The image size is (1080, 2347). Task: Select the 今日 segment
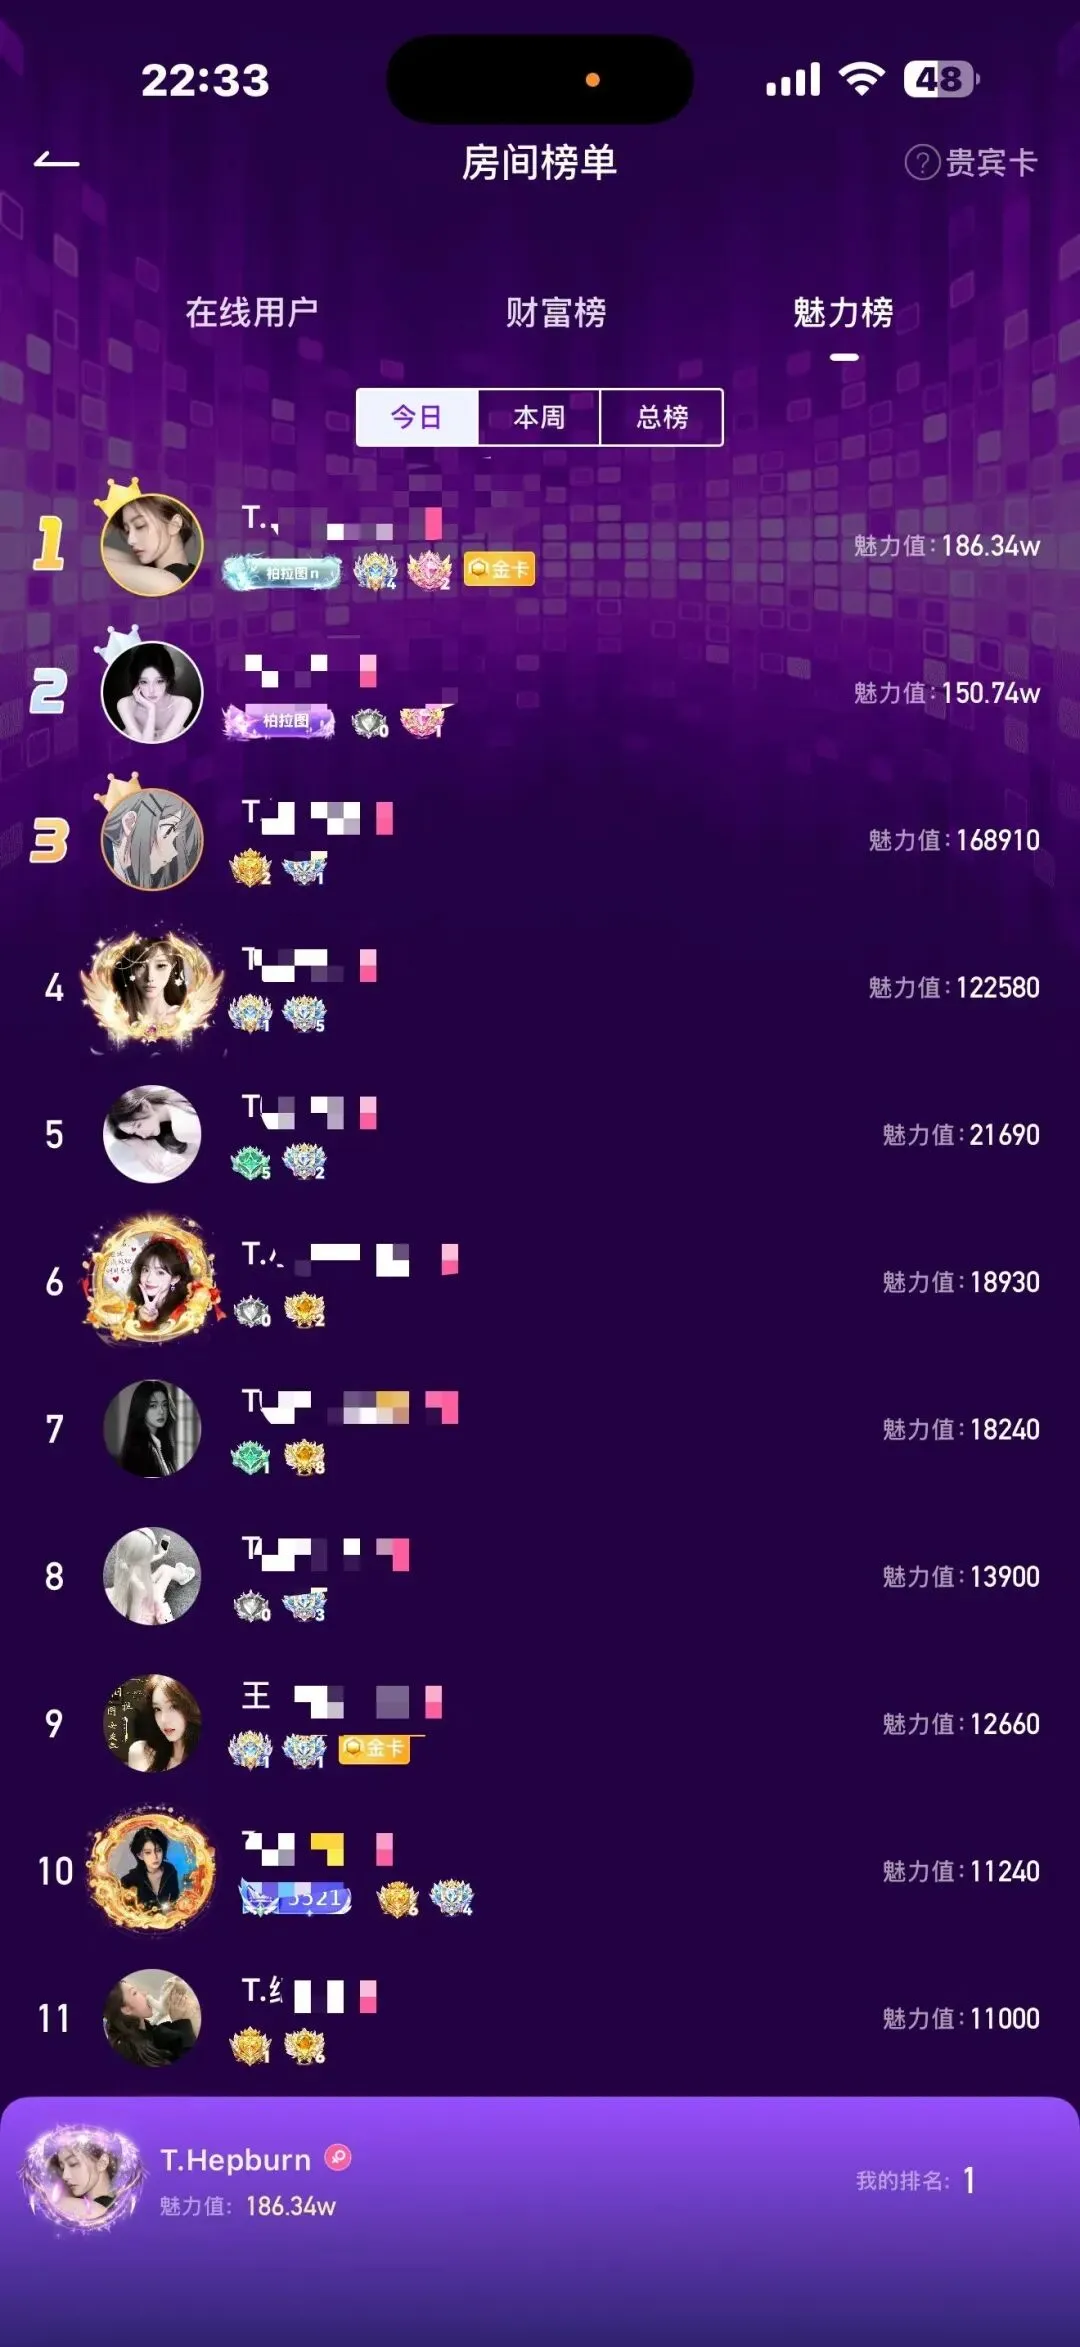[417, 417]
